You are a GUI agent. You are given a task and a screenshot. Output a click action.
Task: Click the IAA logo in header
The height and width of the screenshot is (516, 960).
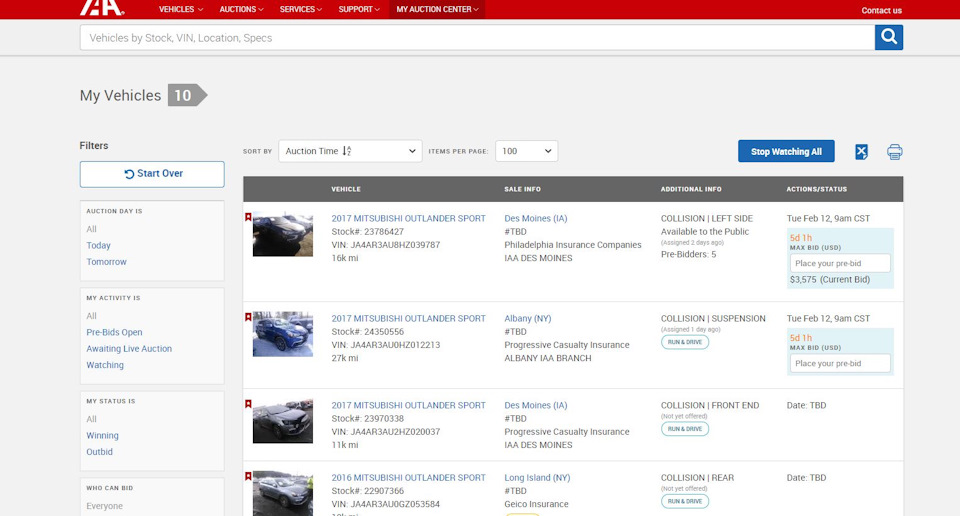(102, 7)
